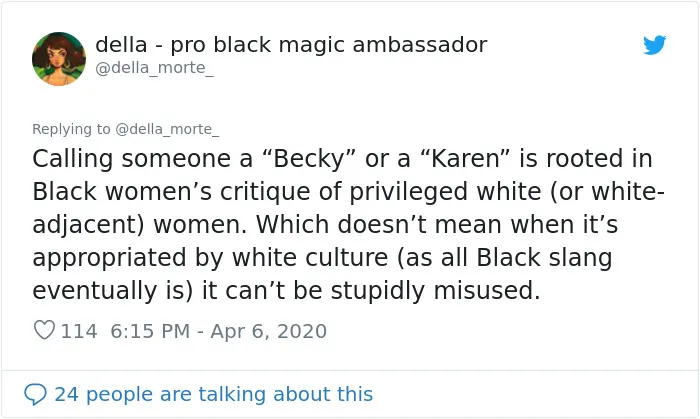This screenshot has width=700, height=419.
Task: Open '24 people are talking about this'
Action: point(213,394)
